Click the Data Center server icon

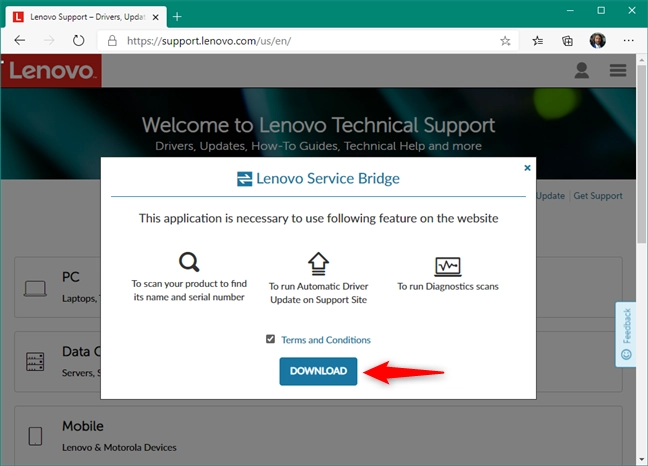tap(35, 361)
